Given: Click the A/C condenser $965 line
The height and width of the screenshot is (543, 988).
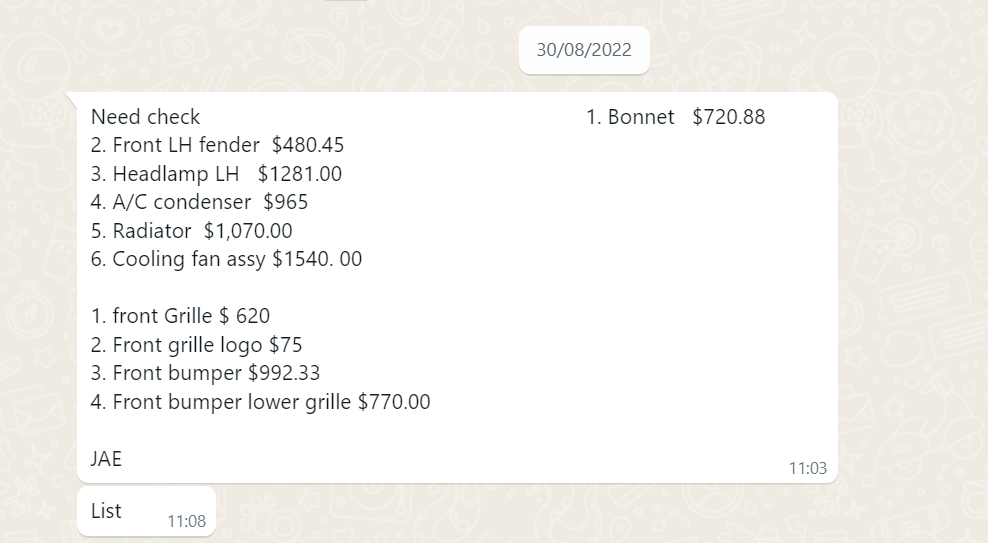Looking at the screenshot, I should pyautogui.click(x=199, y=202).
